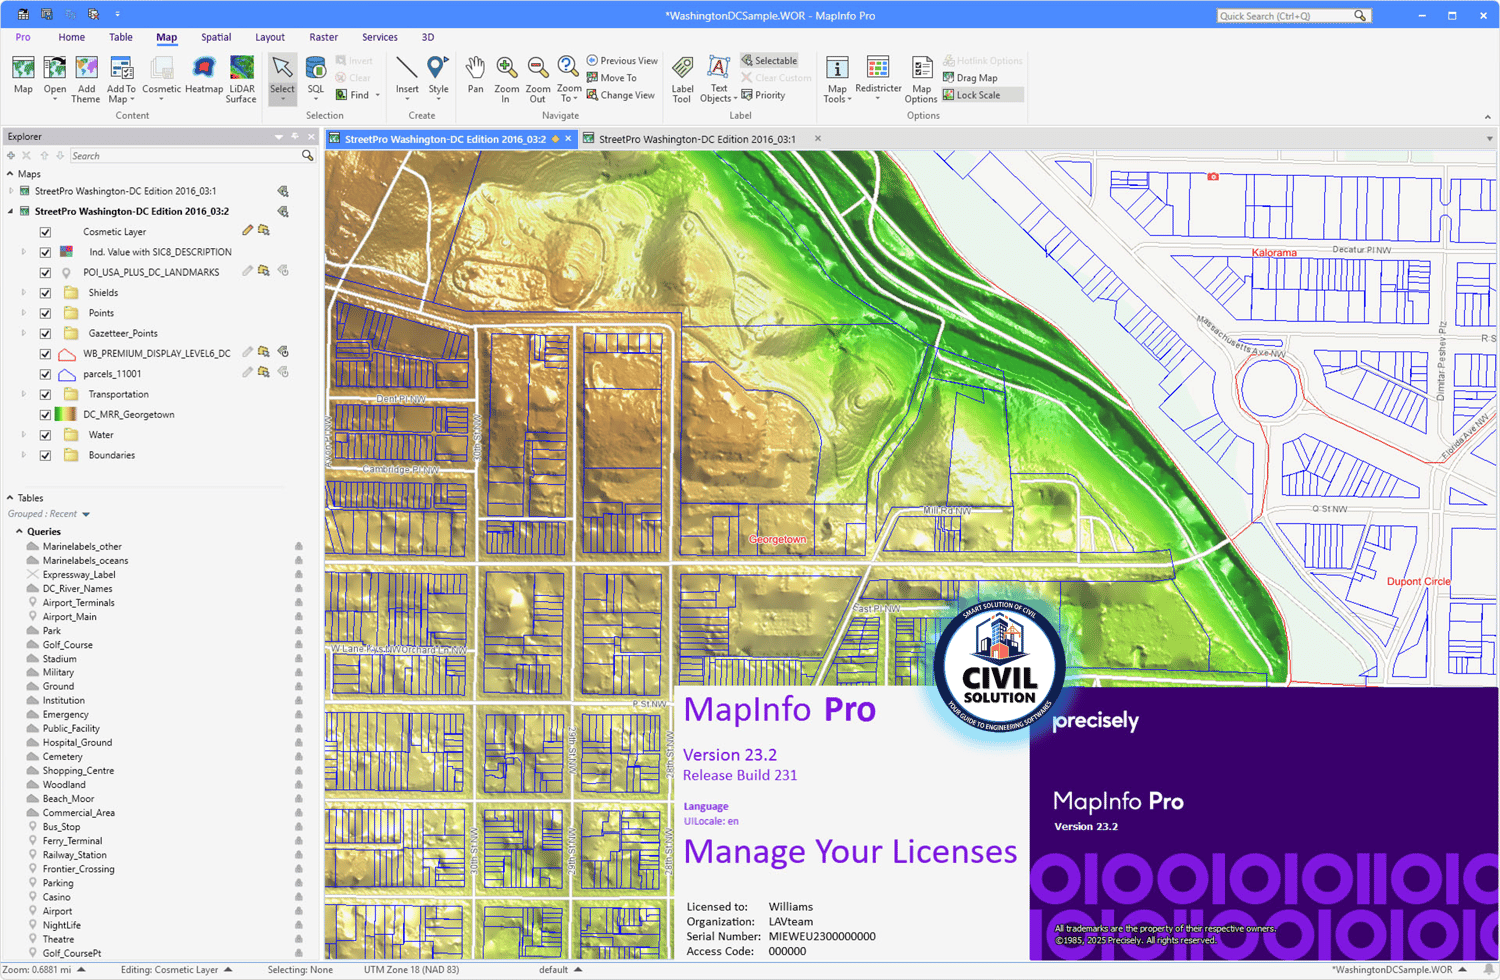Collapse the Maps section in Explorer
The height and width of the screenshot is (980, 1500).
coord(10,174)
